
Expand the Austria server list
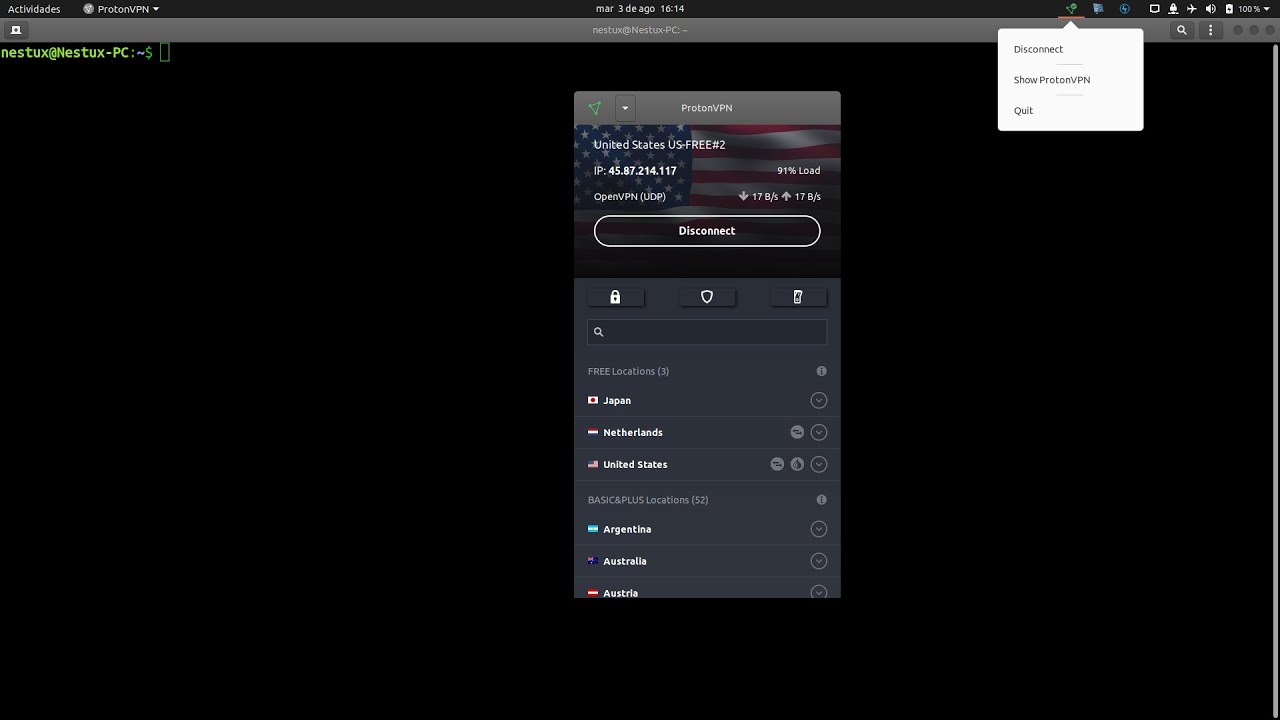[x=819, y=592]
